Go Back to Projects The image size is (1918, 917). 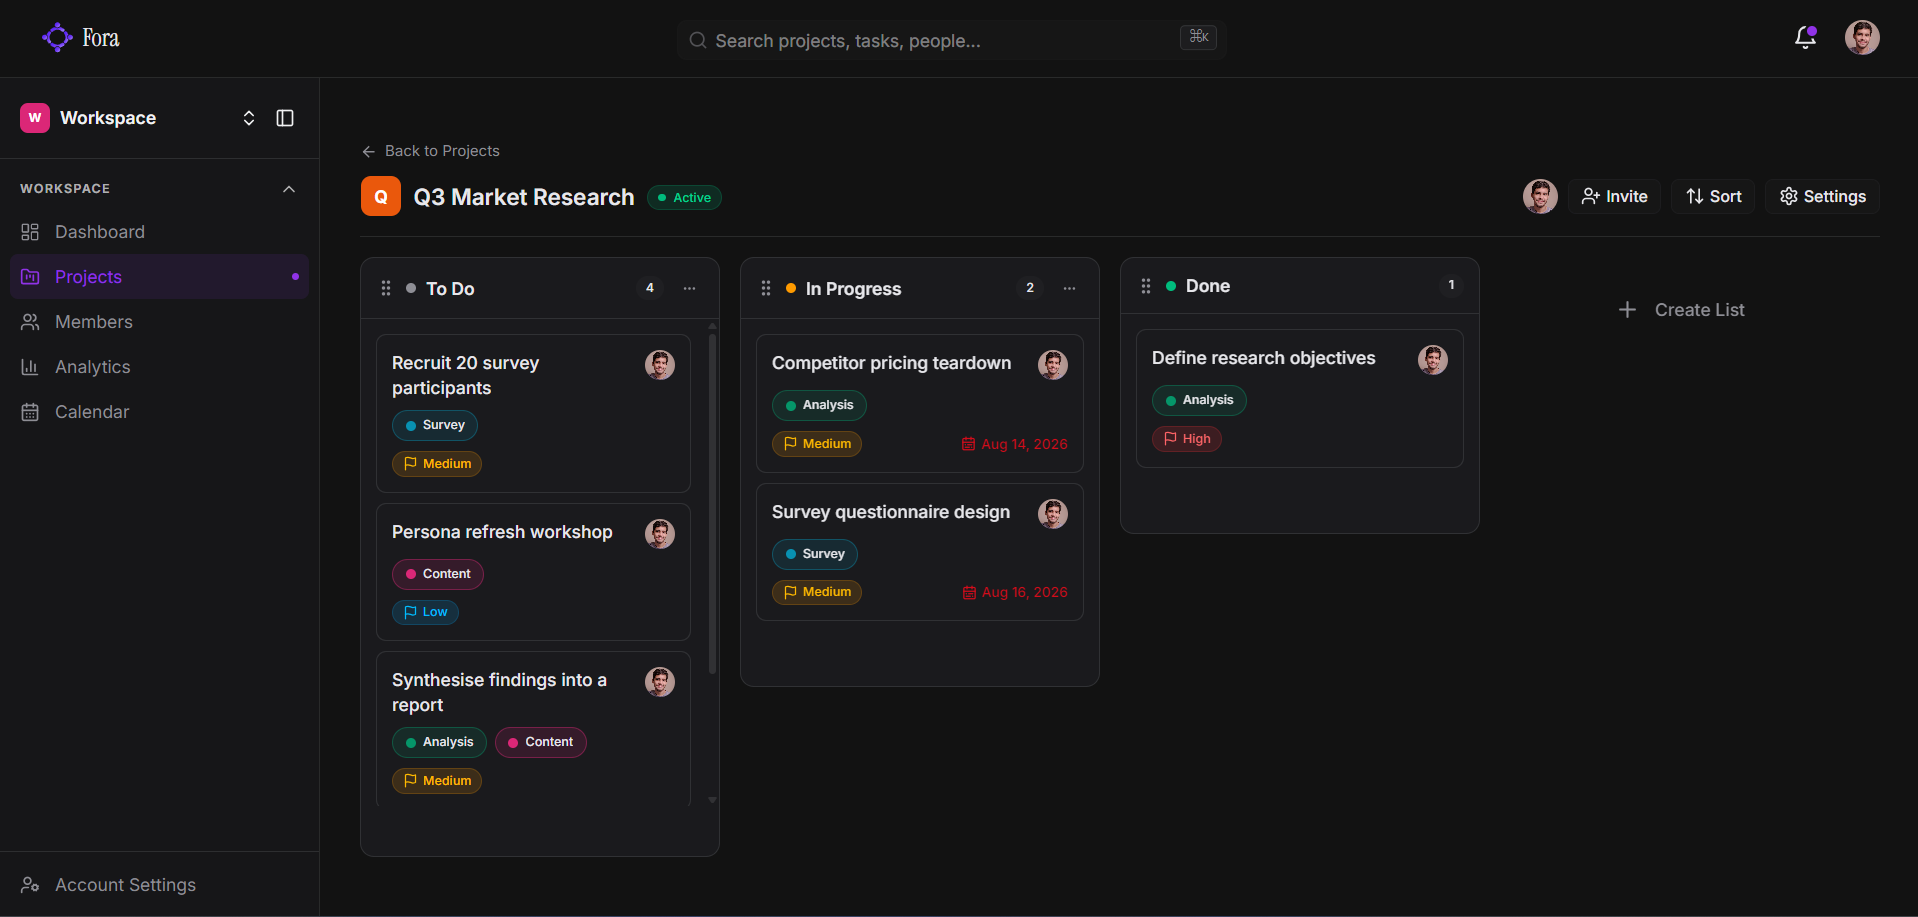point(431,151)
